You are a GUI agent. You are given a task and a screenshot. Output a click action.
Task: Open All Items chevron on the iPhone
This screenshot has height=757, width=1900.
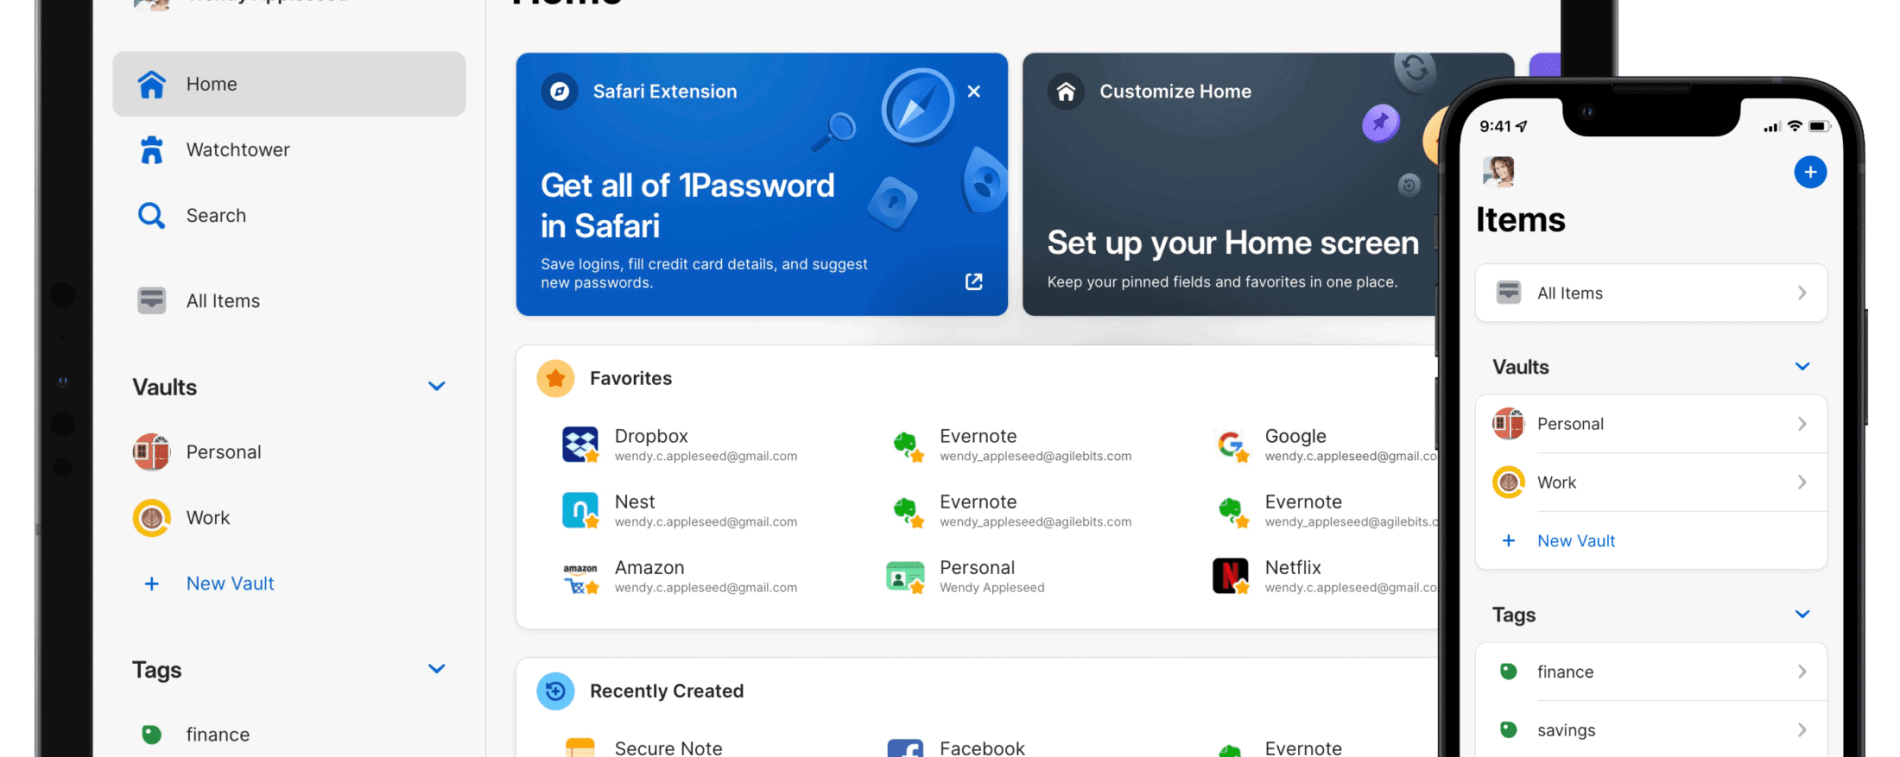(x=1802, y=293)
